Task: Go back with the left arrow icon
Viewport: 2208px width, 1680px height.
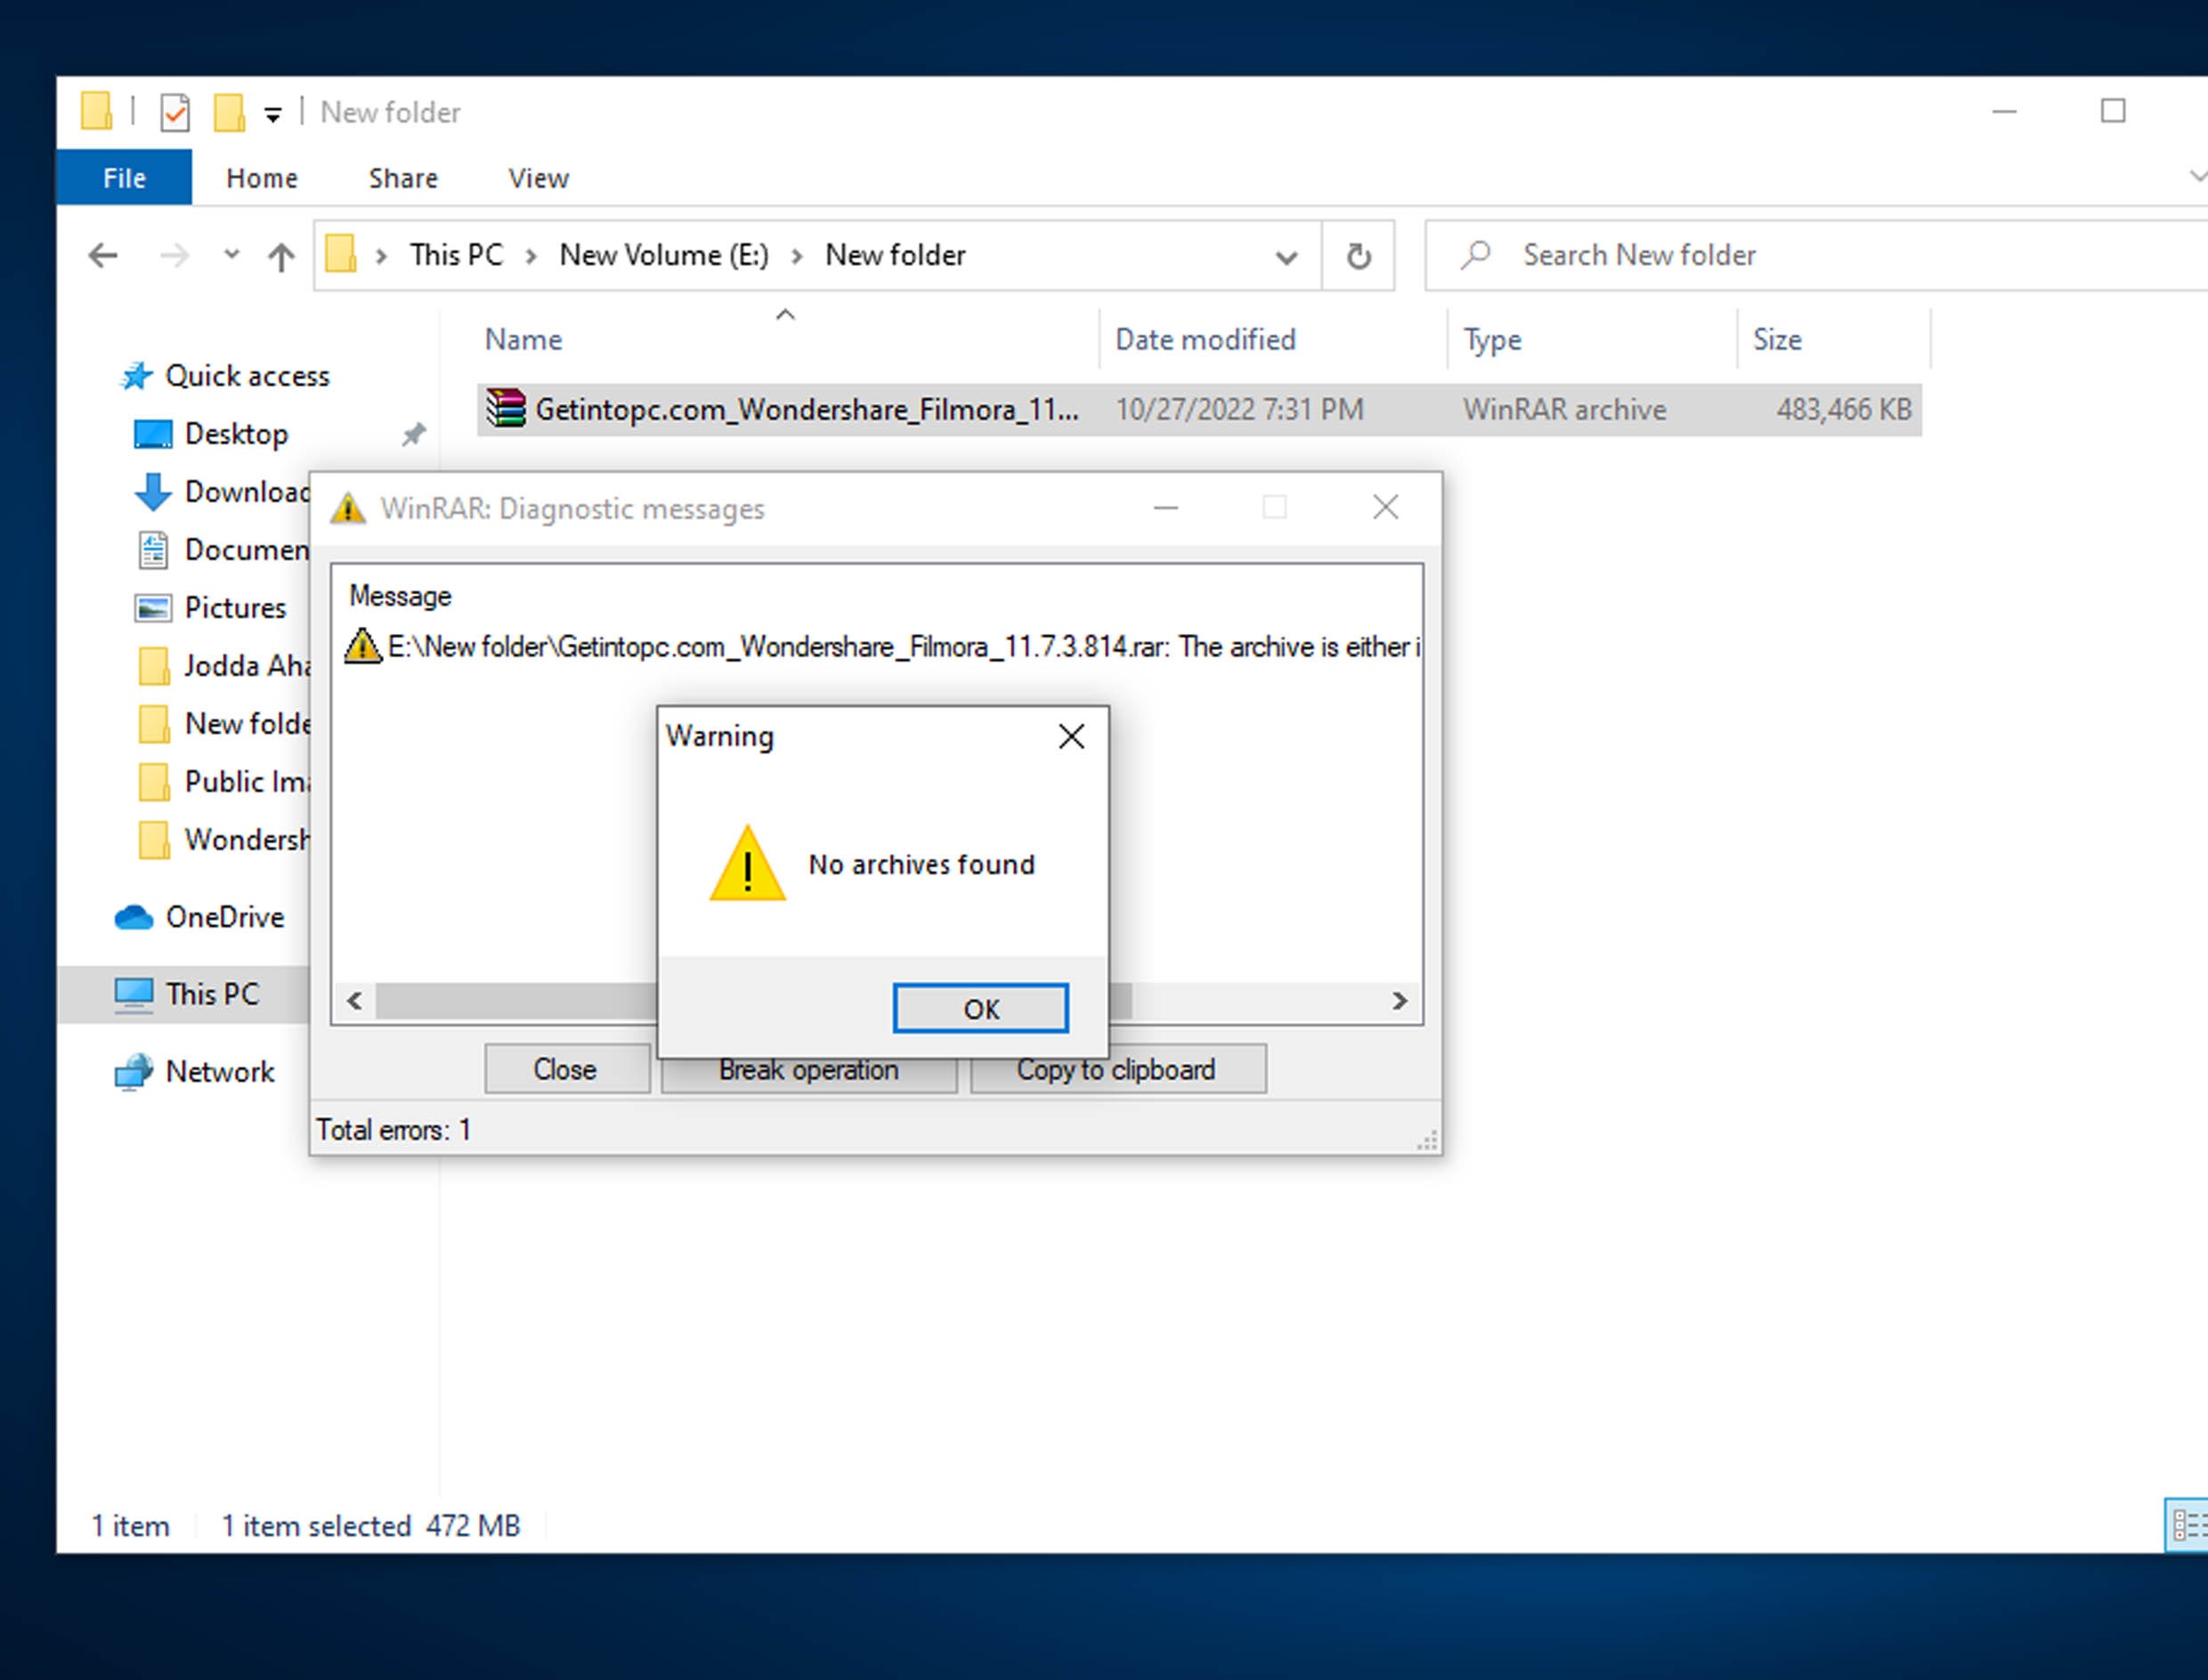Action: 103,256
